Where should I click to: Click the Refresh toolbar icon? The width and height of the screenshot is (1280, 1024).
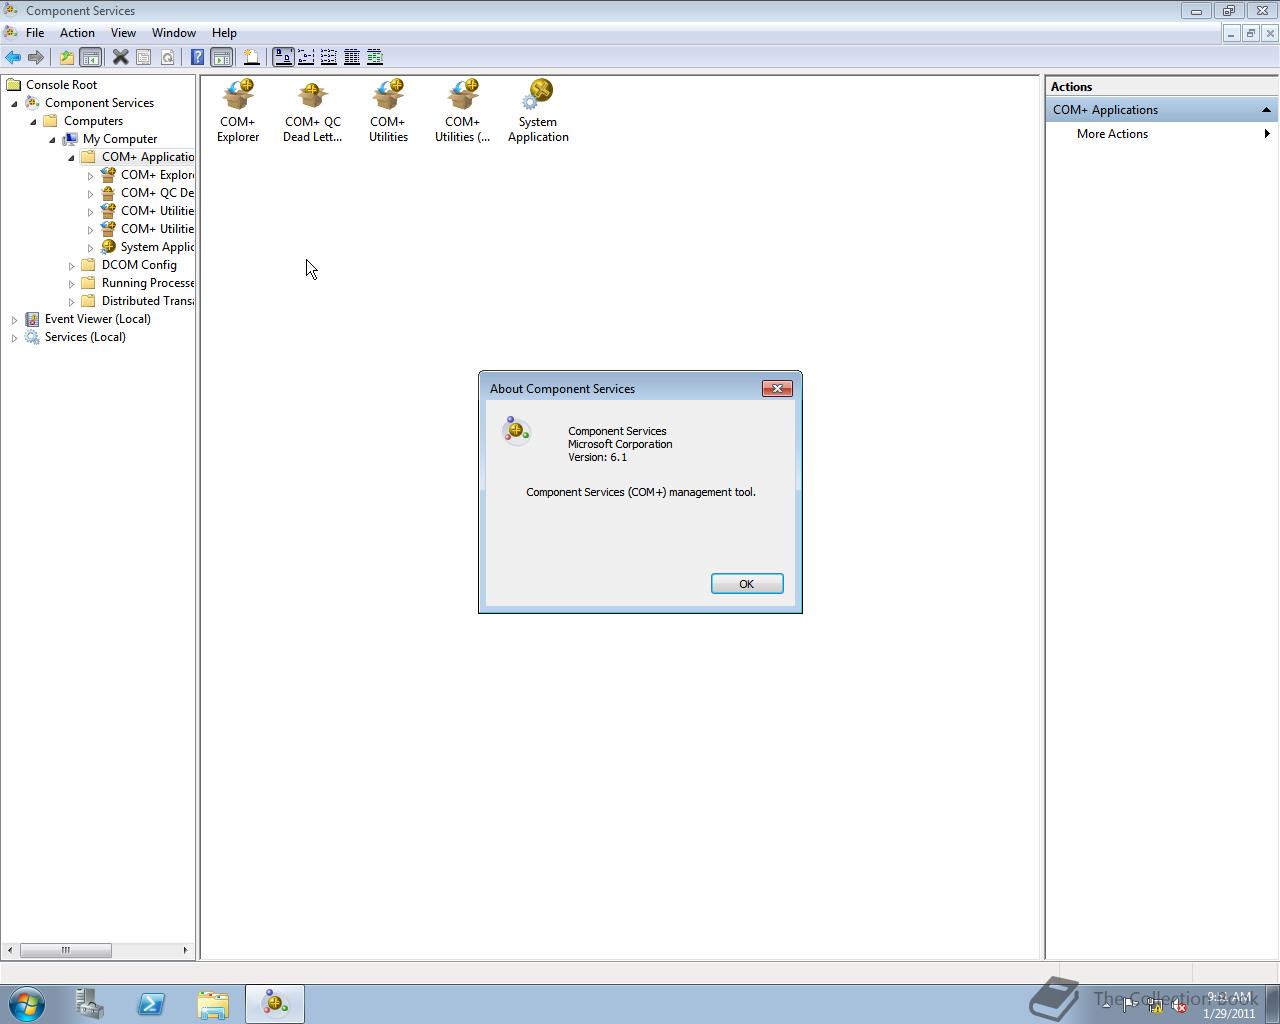coord(167,57)
